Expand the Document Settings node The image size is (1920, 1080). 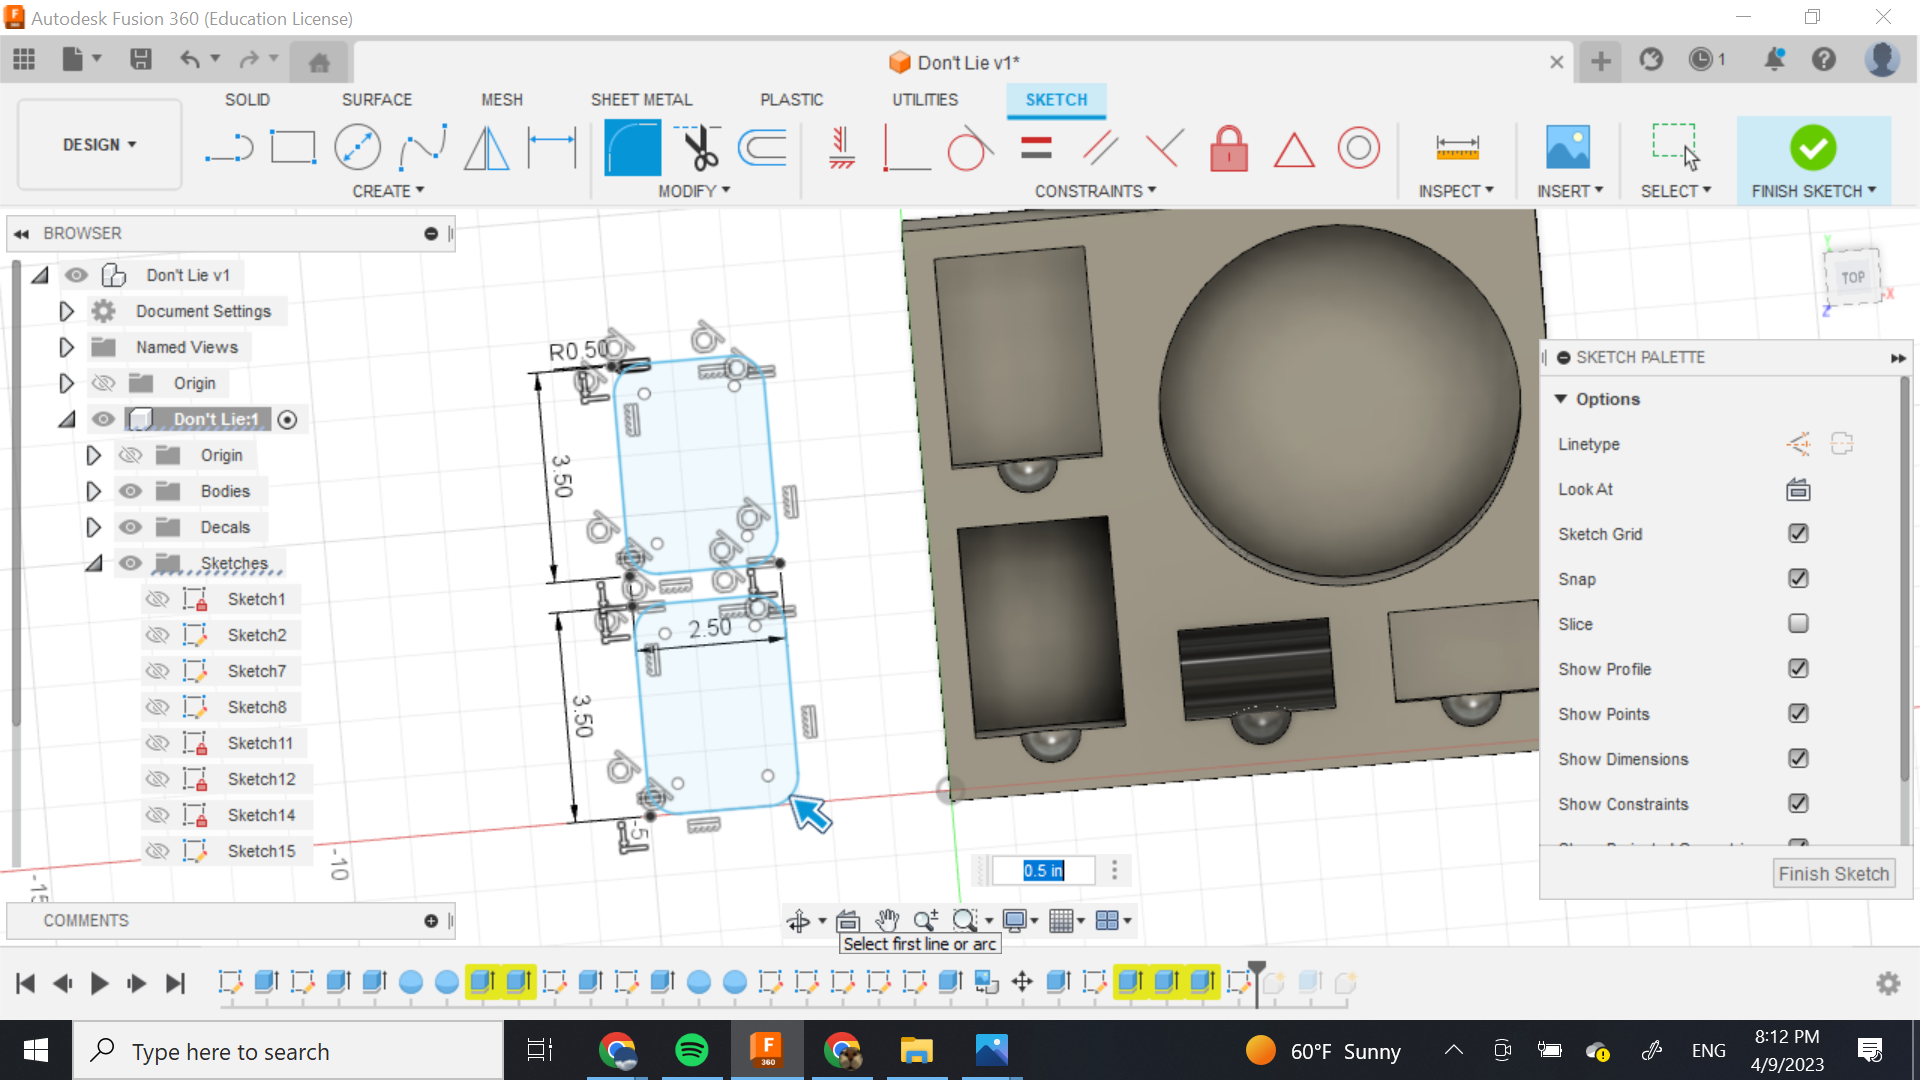click(66, 311)
